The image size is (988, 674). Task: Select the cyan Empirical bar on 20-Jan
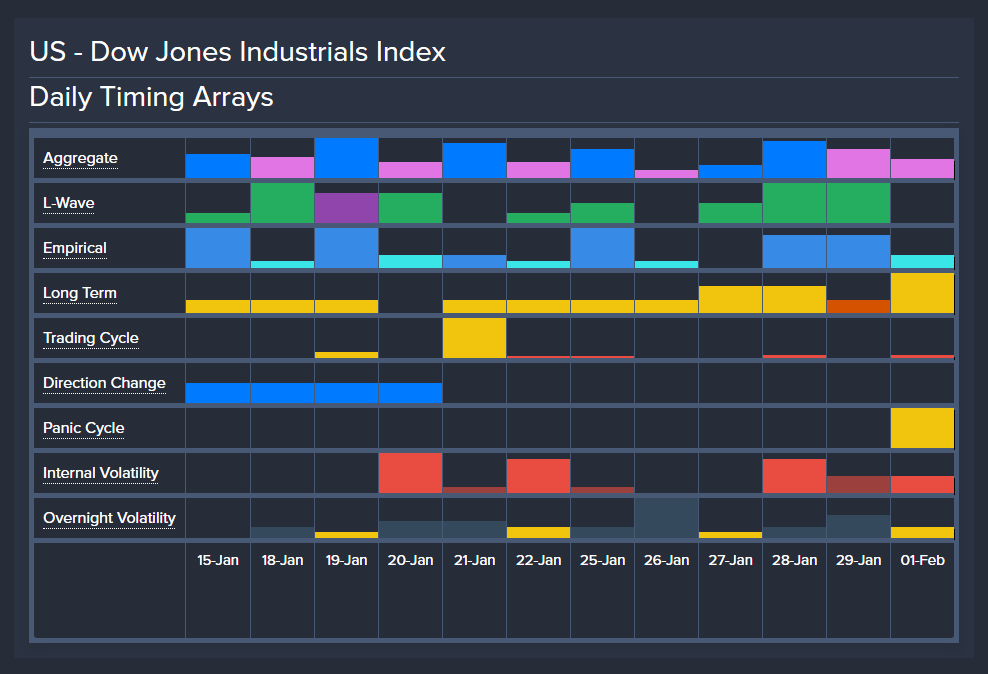(x=410, y=261)
